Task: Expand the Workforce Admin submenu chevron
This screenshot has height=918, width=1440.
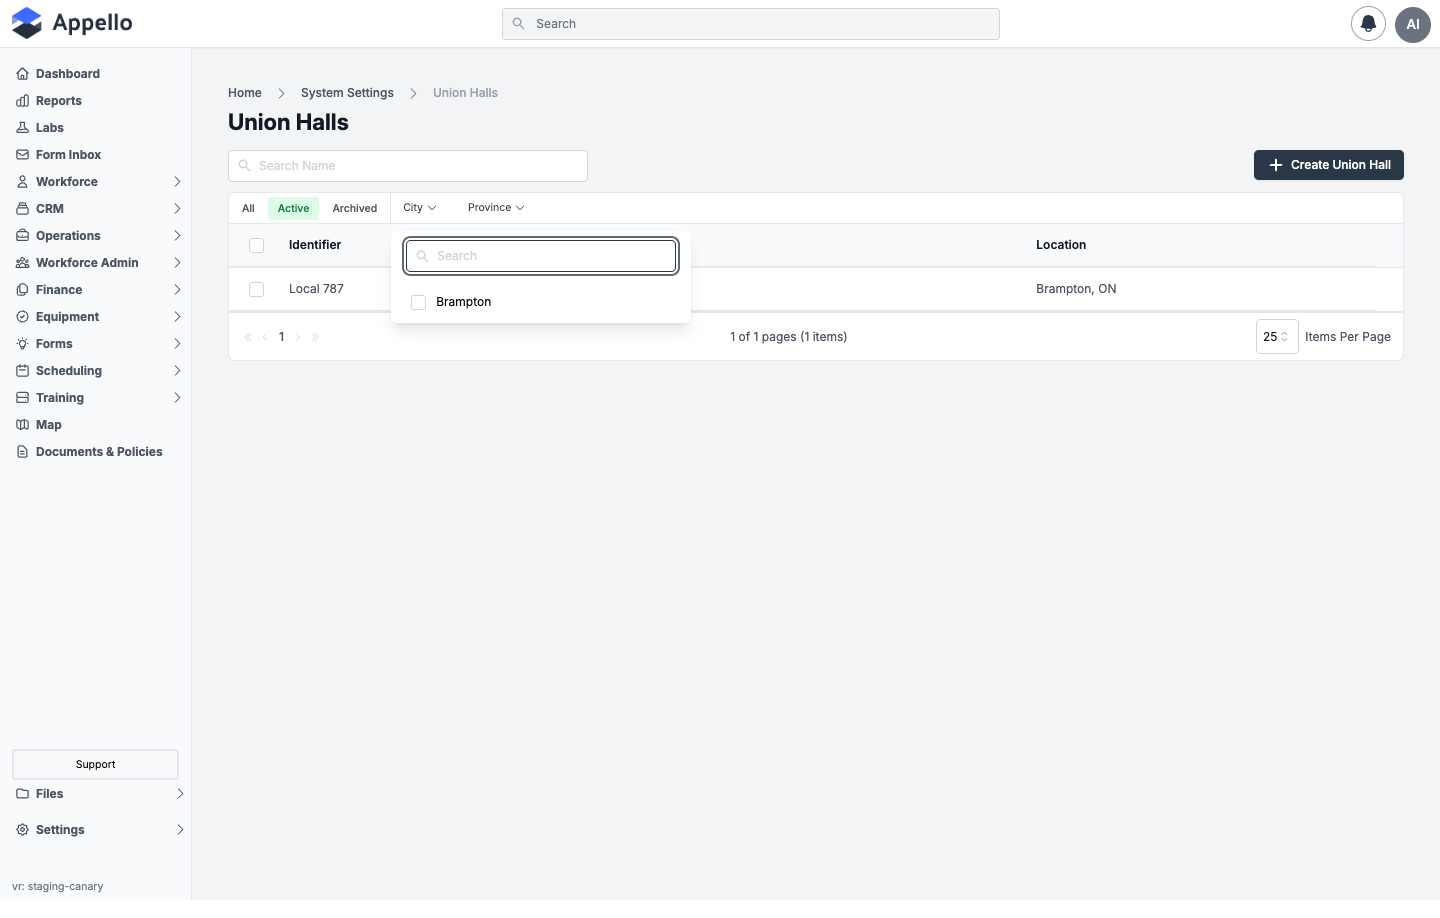Action: [177, 263]
